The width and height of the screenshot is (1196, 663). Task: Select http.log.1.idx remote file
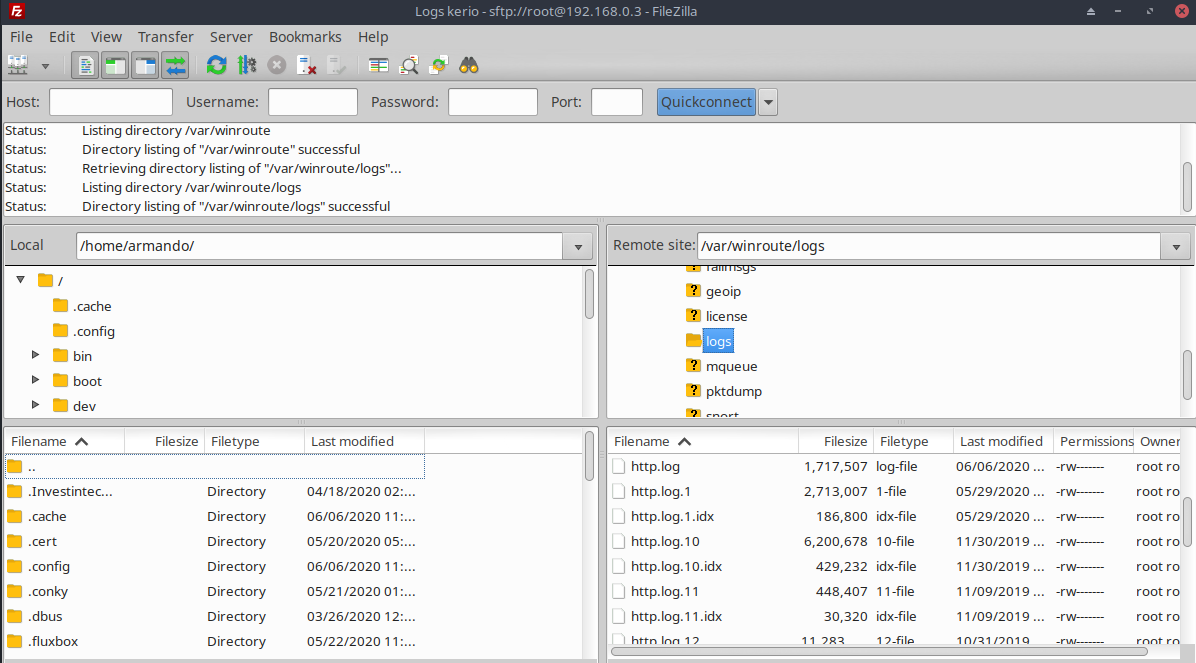click(x=895, y=517)
